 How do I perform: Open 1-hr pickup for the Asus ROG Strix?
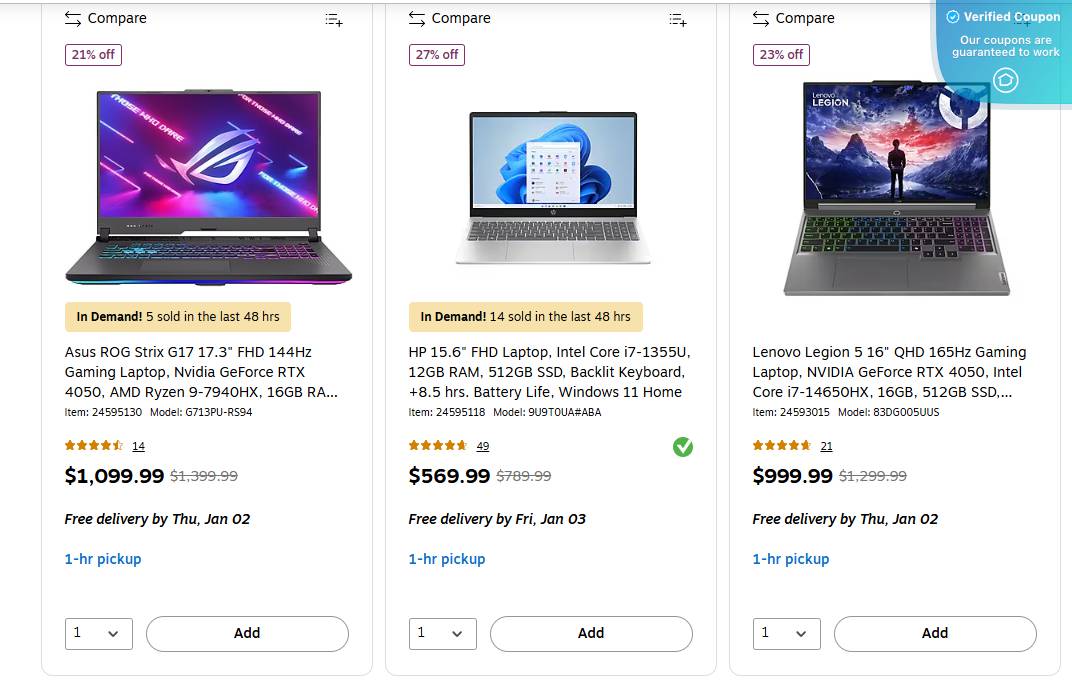point(102,559)
